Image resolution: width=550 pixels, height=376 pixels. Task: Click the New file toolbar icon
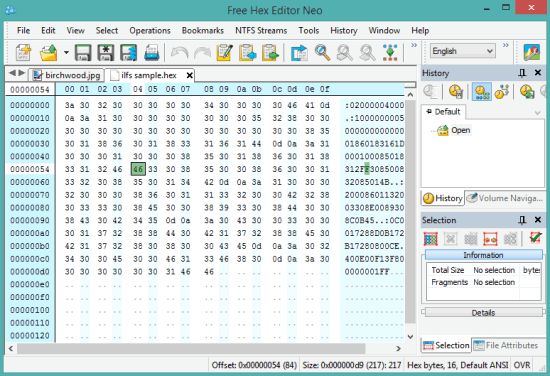pos(23,52)
